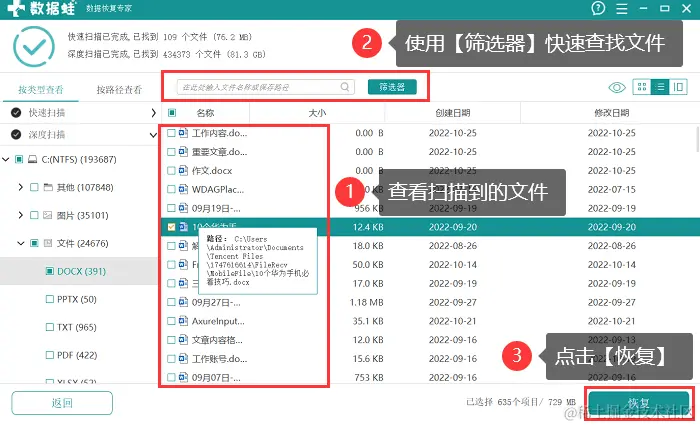700x426 pixels.
Task: Check the box for 作文.docx
Action: (171, 171)
